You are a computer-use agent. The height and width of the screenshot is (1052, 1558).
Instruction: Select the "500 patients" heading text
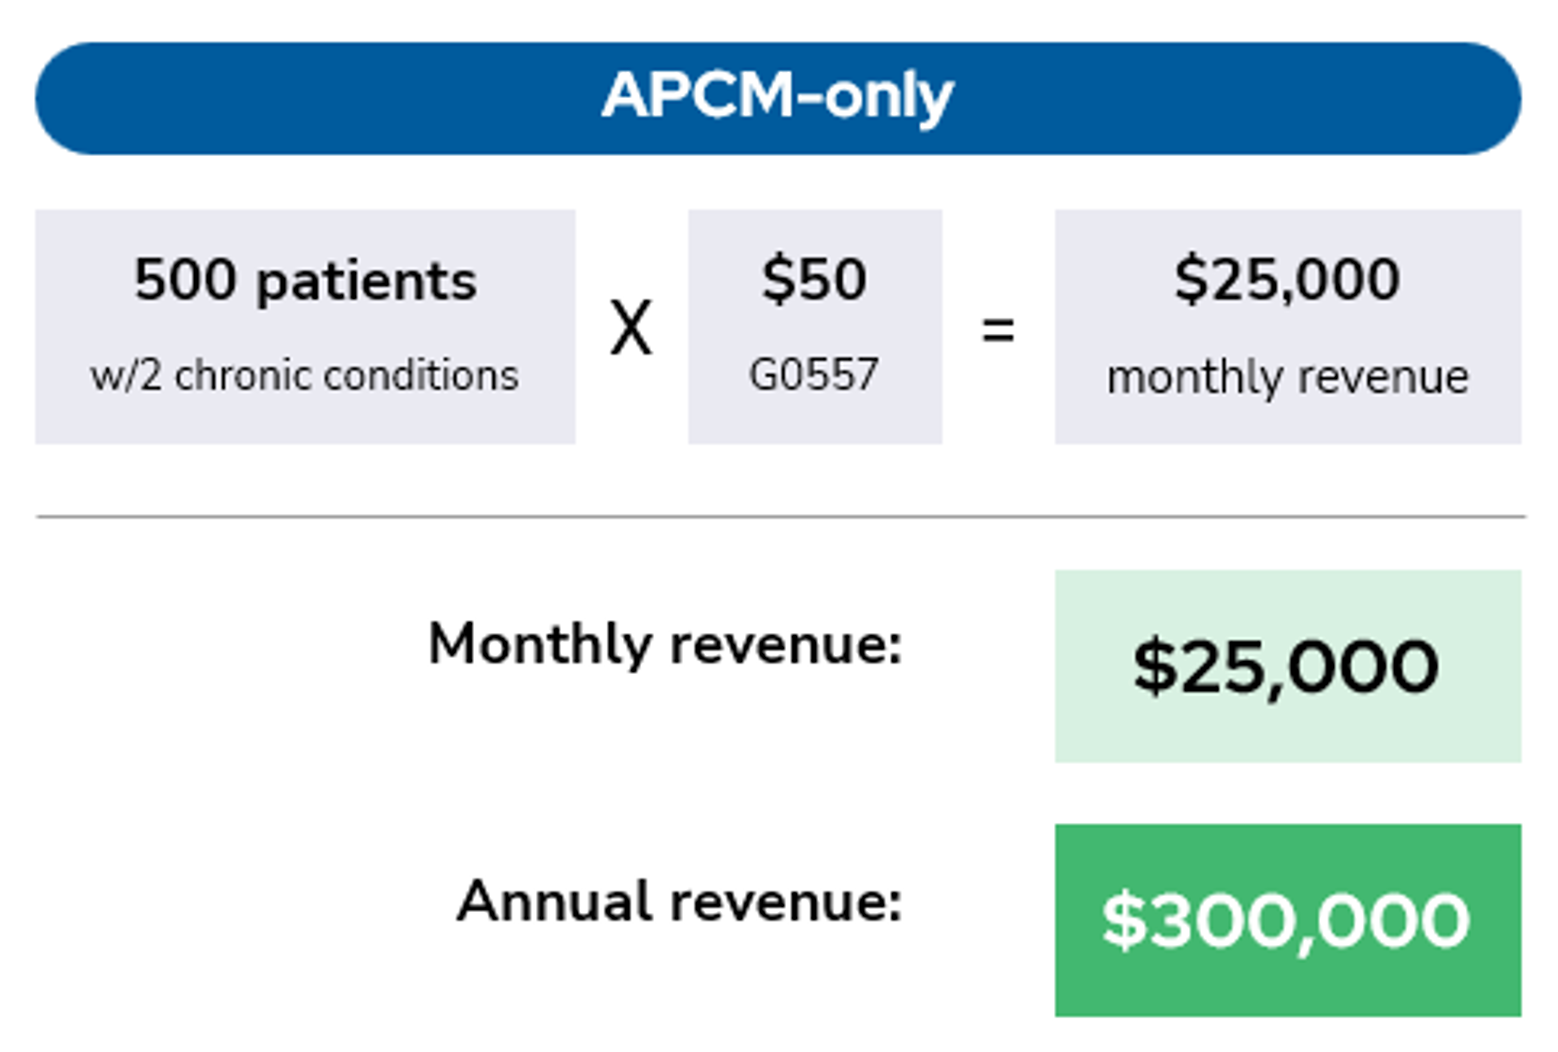coord(305,279)
